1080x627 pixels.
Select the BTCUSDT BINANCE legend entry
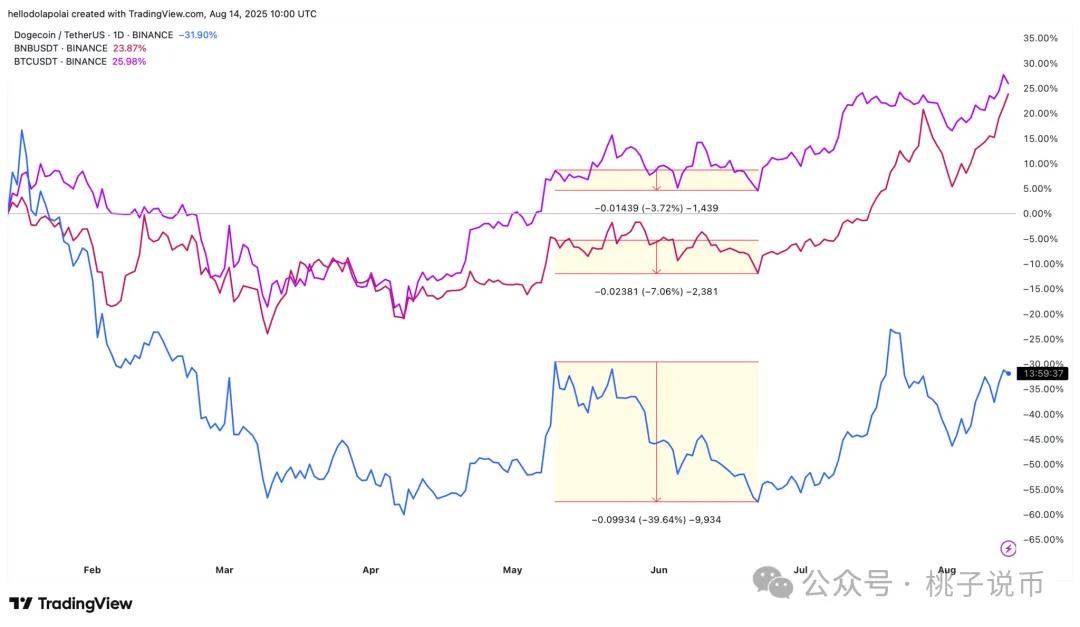coord(56,61)
